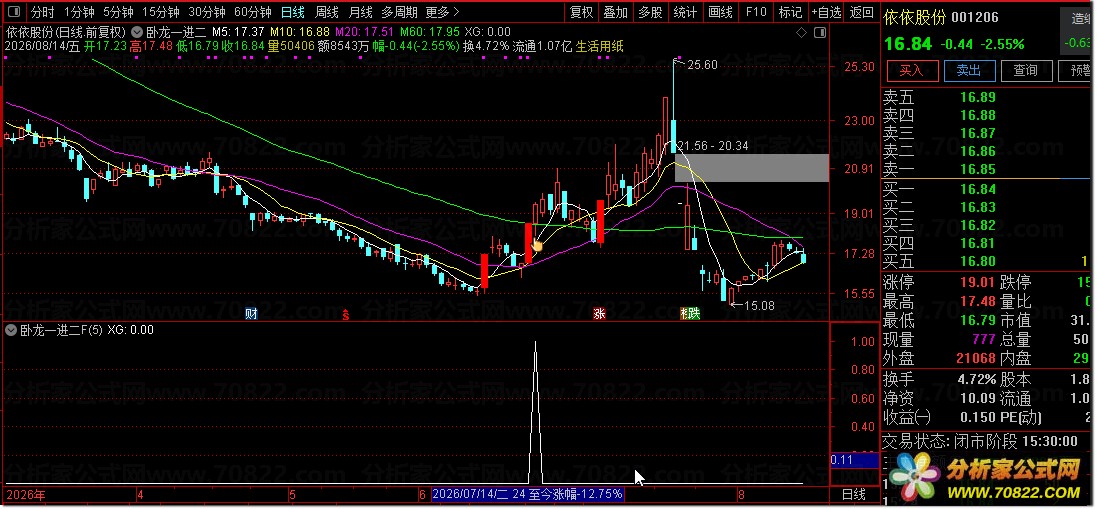Click the 买五 price 16.80 row
1097x509 pixels.
(x=986, y=261)
